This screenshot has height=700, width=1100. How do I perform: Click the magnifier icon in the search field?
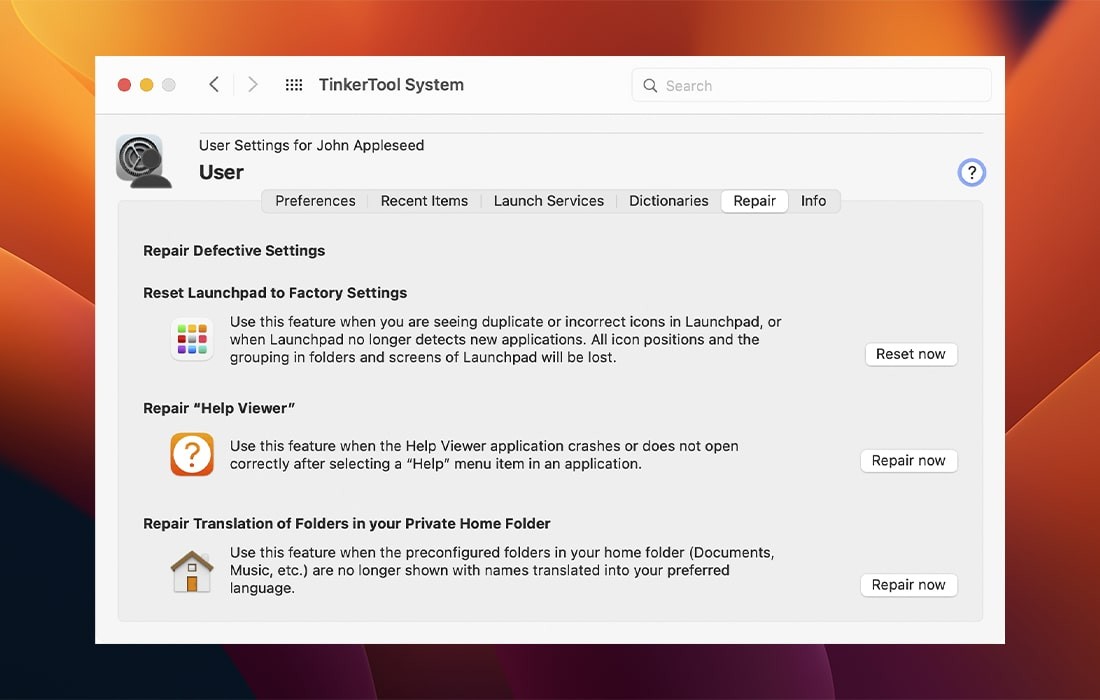[651, 86]
